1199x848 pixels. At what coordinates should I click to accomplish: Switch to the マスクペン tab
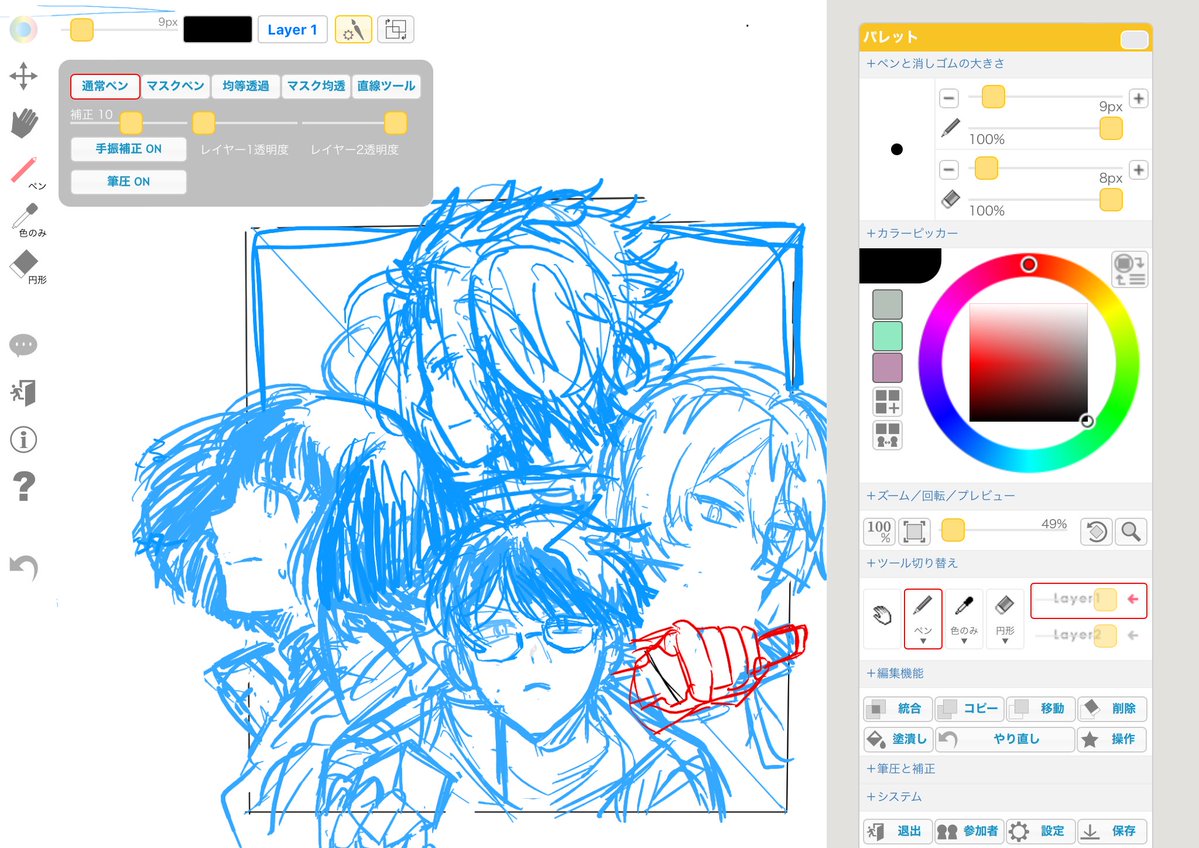[x=174, y=86]
